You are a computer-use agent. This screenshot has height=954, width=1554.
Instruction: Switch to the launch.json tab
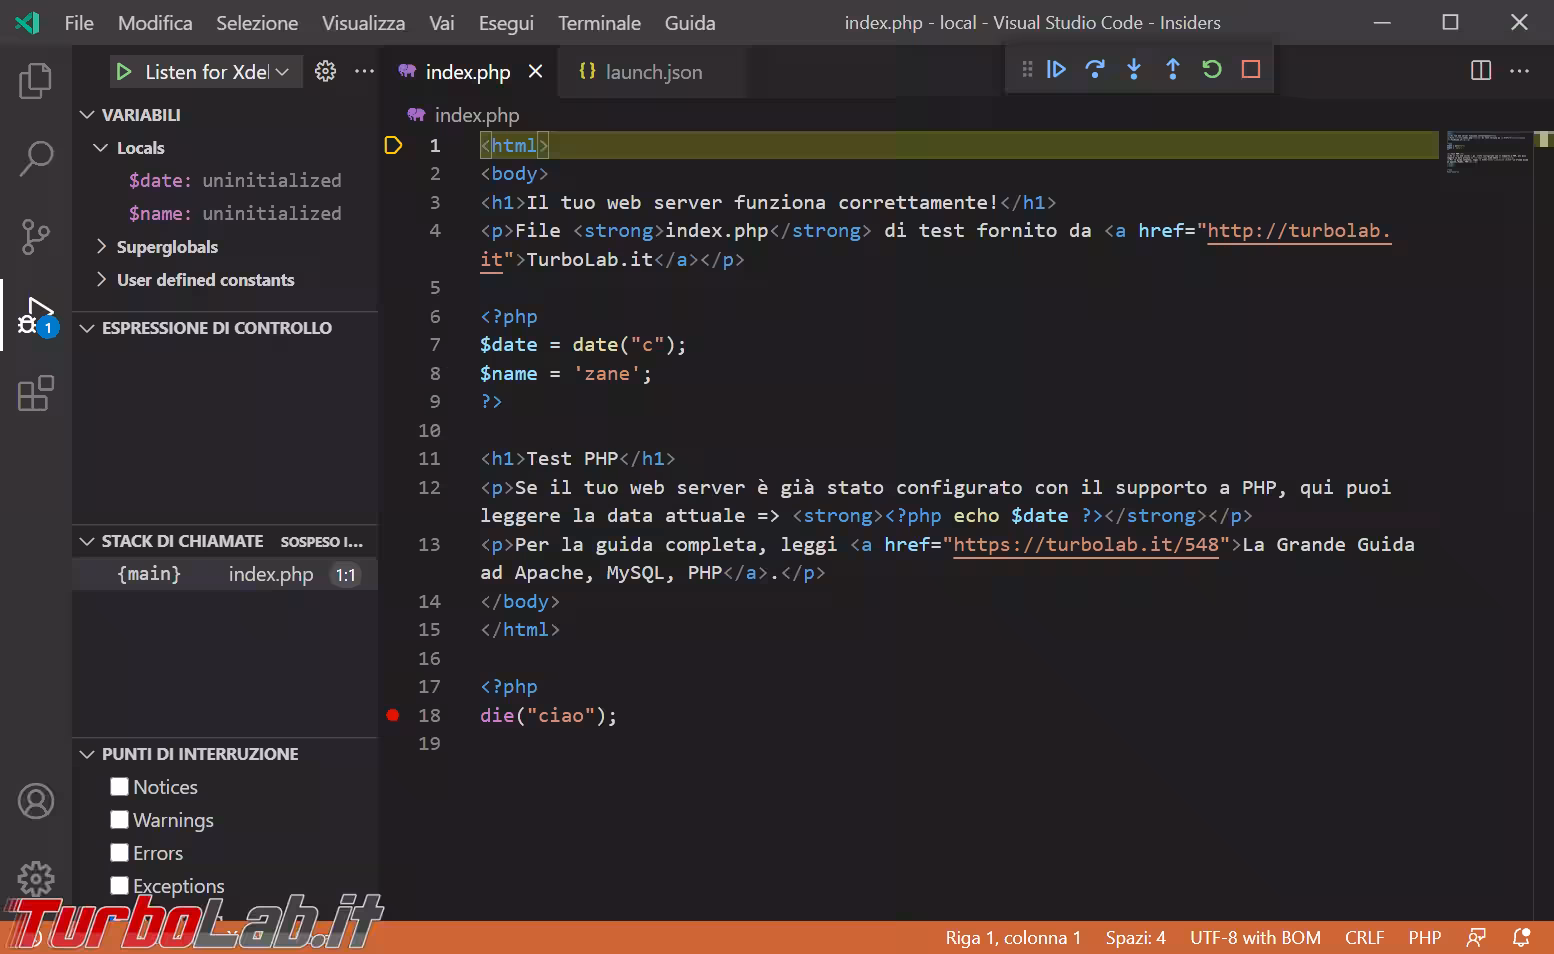pyautogui.click(x=653, y=72)
